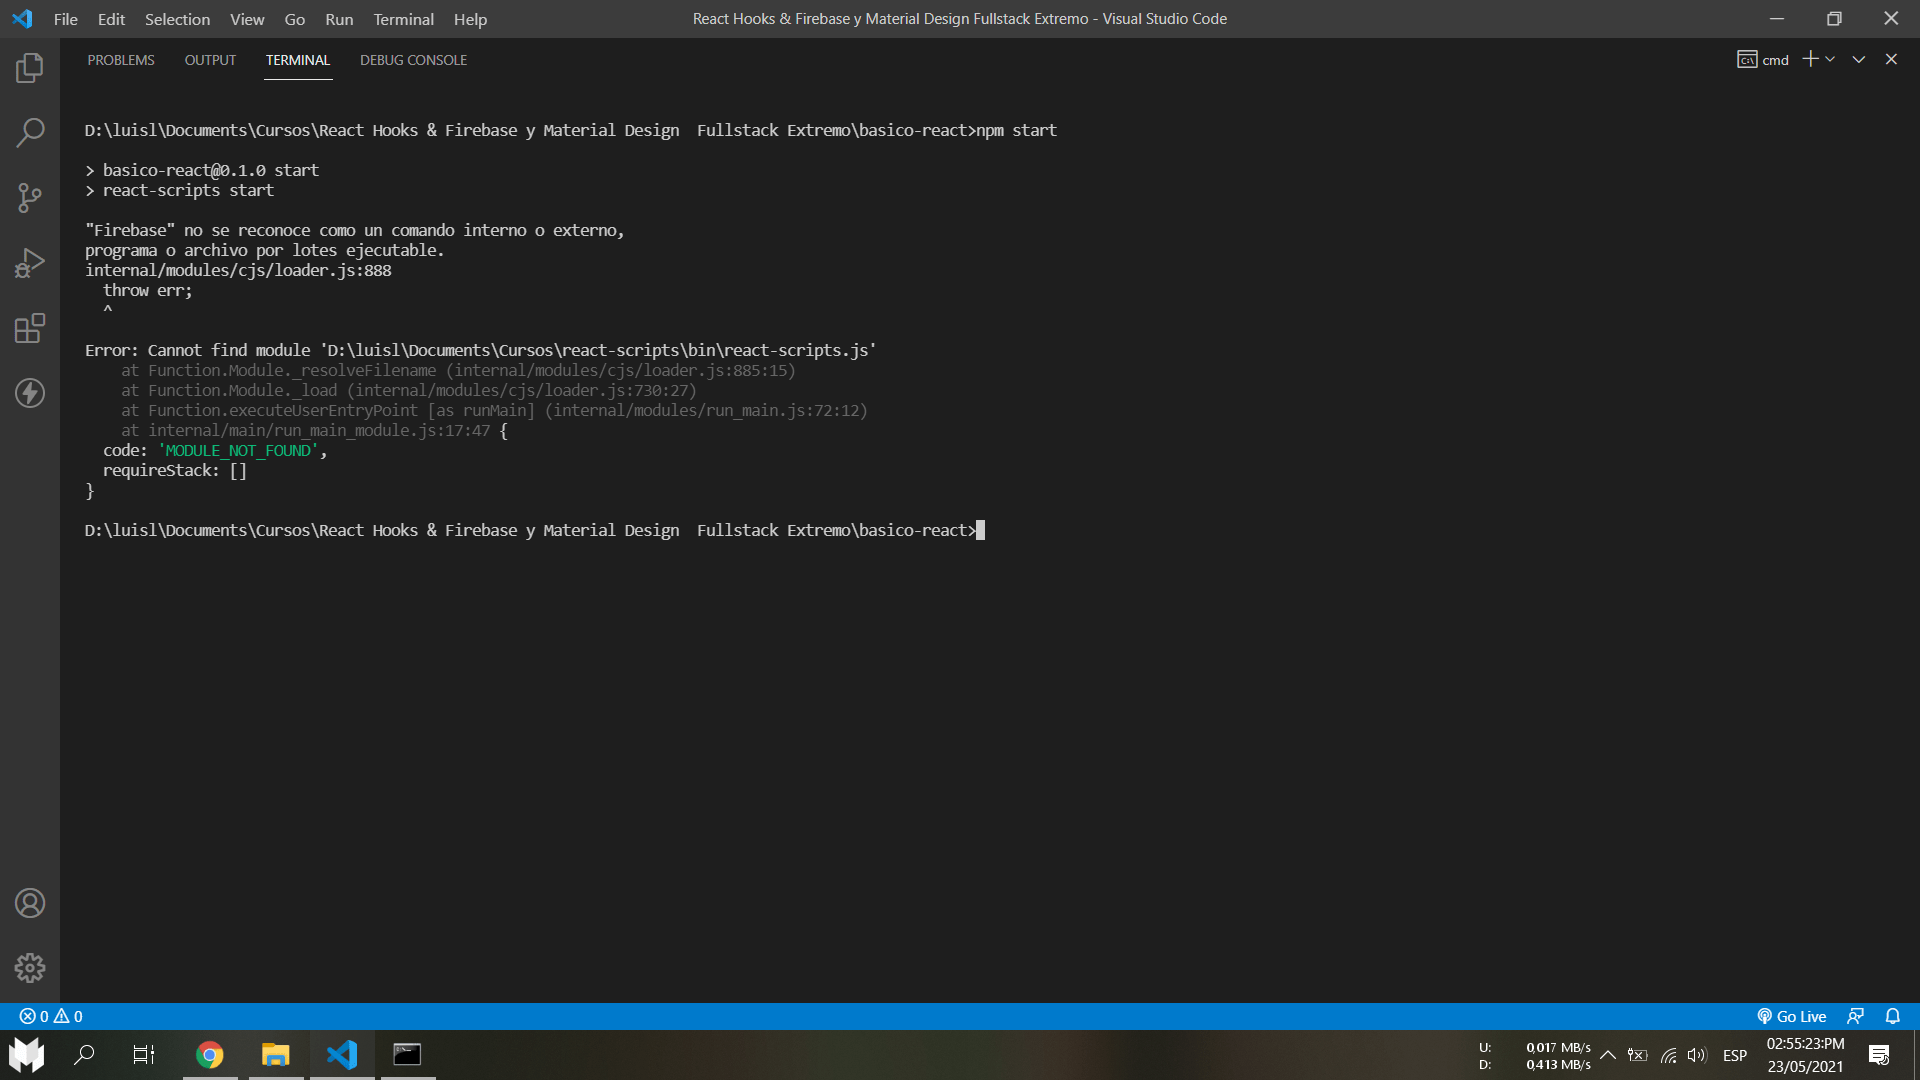Show hidden system tray icons
The width and height of the screenshot is (1920, 1080).
pyautogui.click(x=1608, y=1055)
